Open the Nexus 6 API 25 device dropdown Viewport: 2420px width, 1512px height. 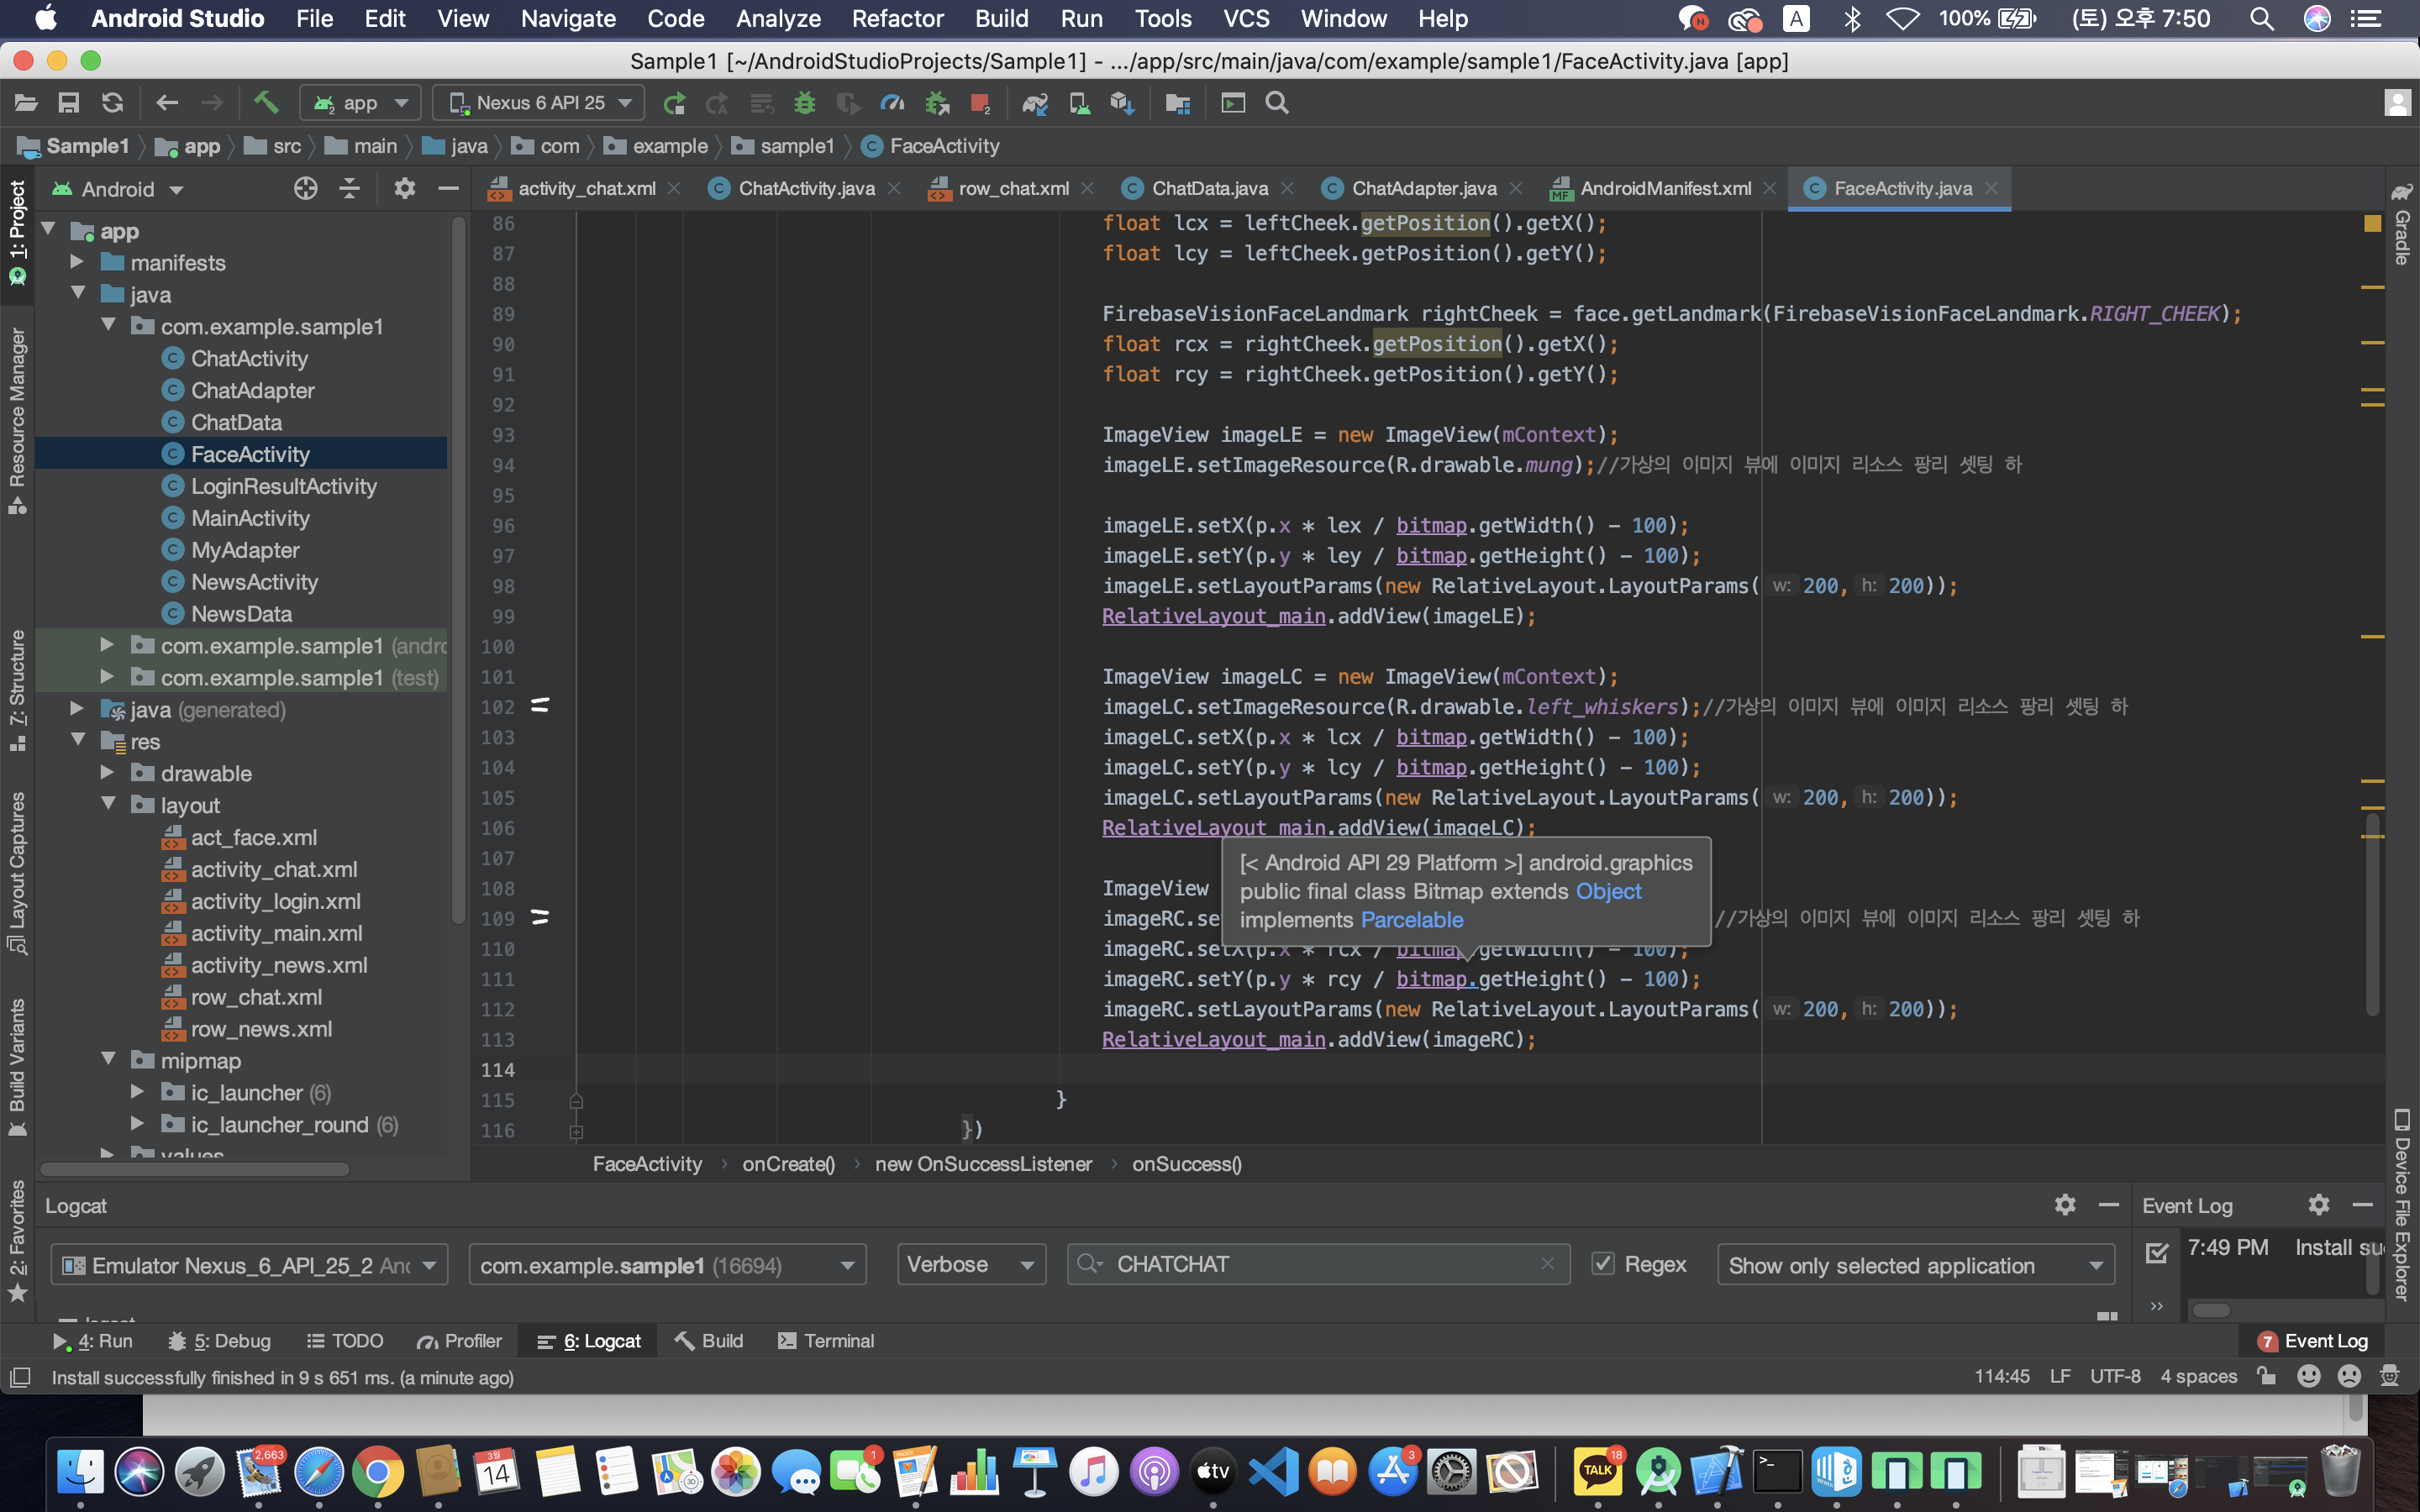539,103
